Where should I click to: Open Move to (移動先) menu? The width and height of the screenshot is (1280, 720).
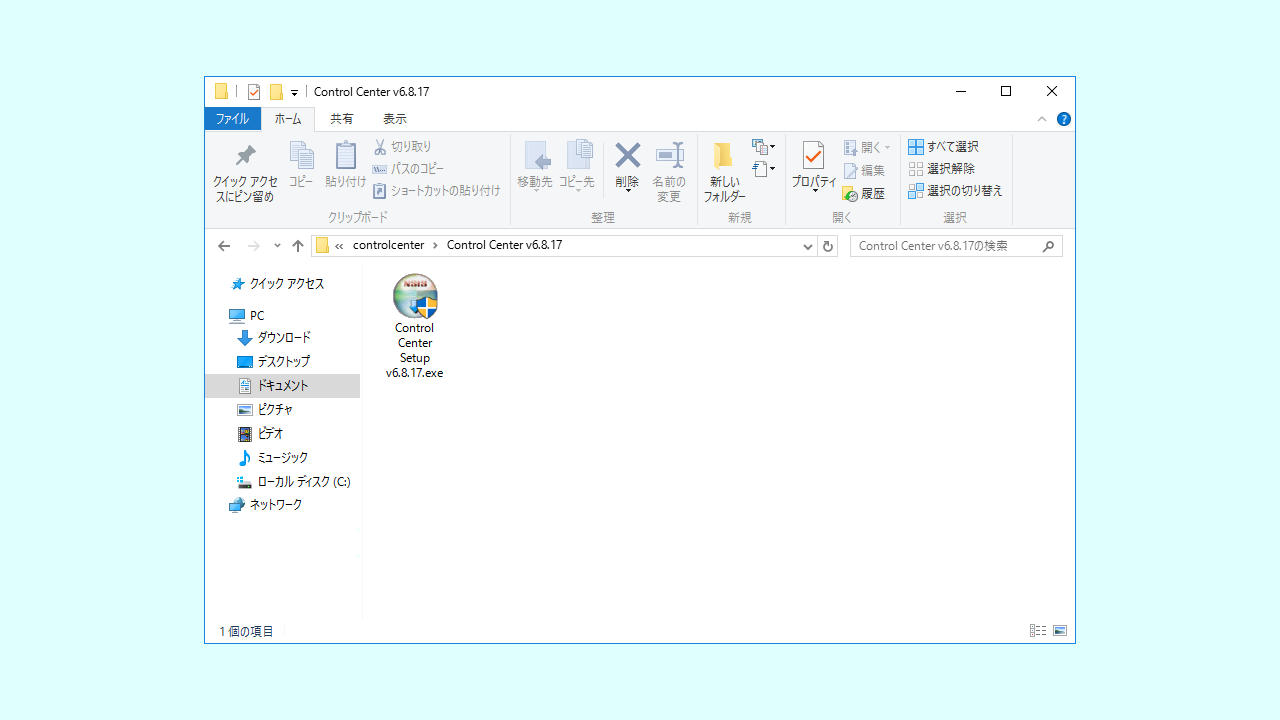pyautogui.click(x=535, y=166)
